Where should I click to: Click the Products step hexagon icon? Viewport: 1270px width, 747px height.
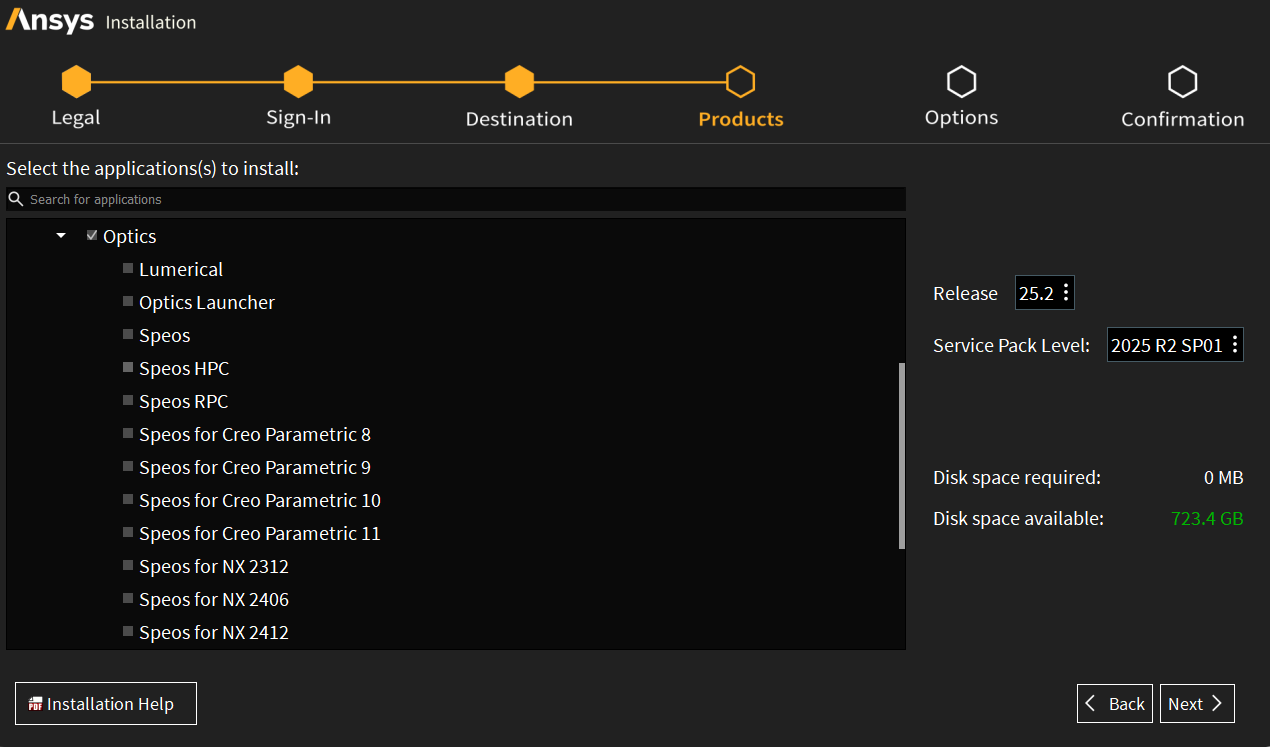(740, 82)
